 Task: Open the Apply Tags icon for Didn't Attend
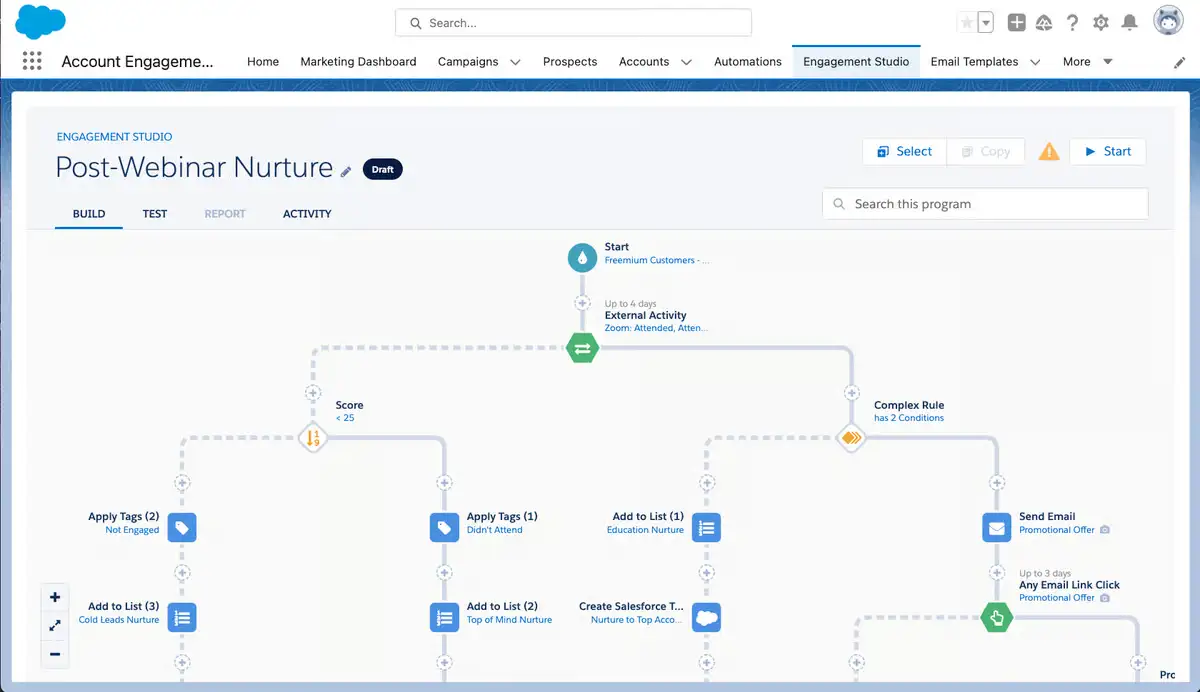click(x=444, y=527)
